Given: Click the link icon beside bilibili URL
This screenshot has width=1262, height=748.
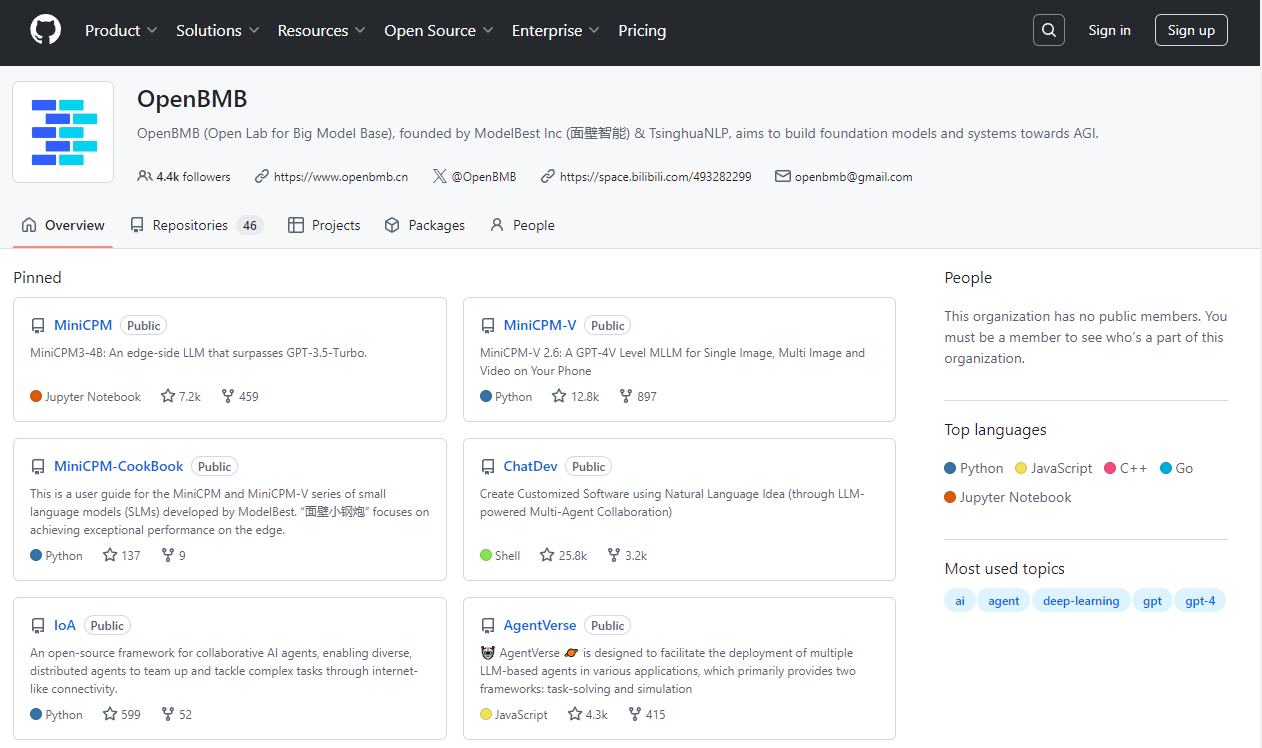Looking at the screenshot, I should [x=548, y=176].
